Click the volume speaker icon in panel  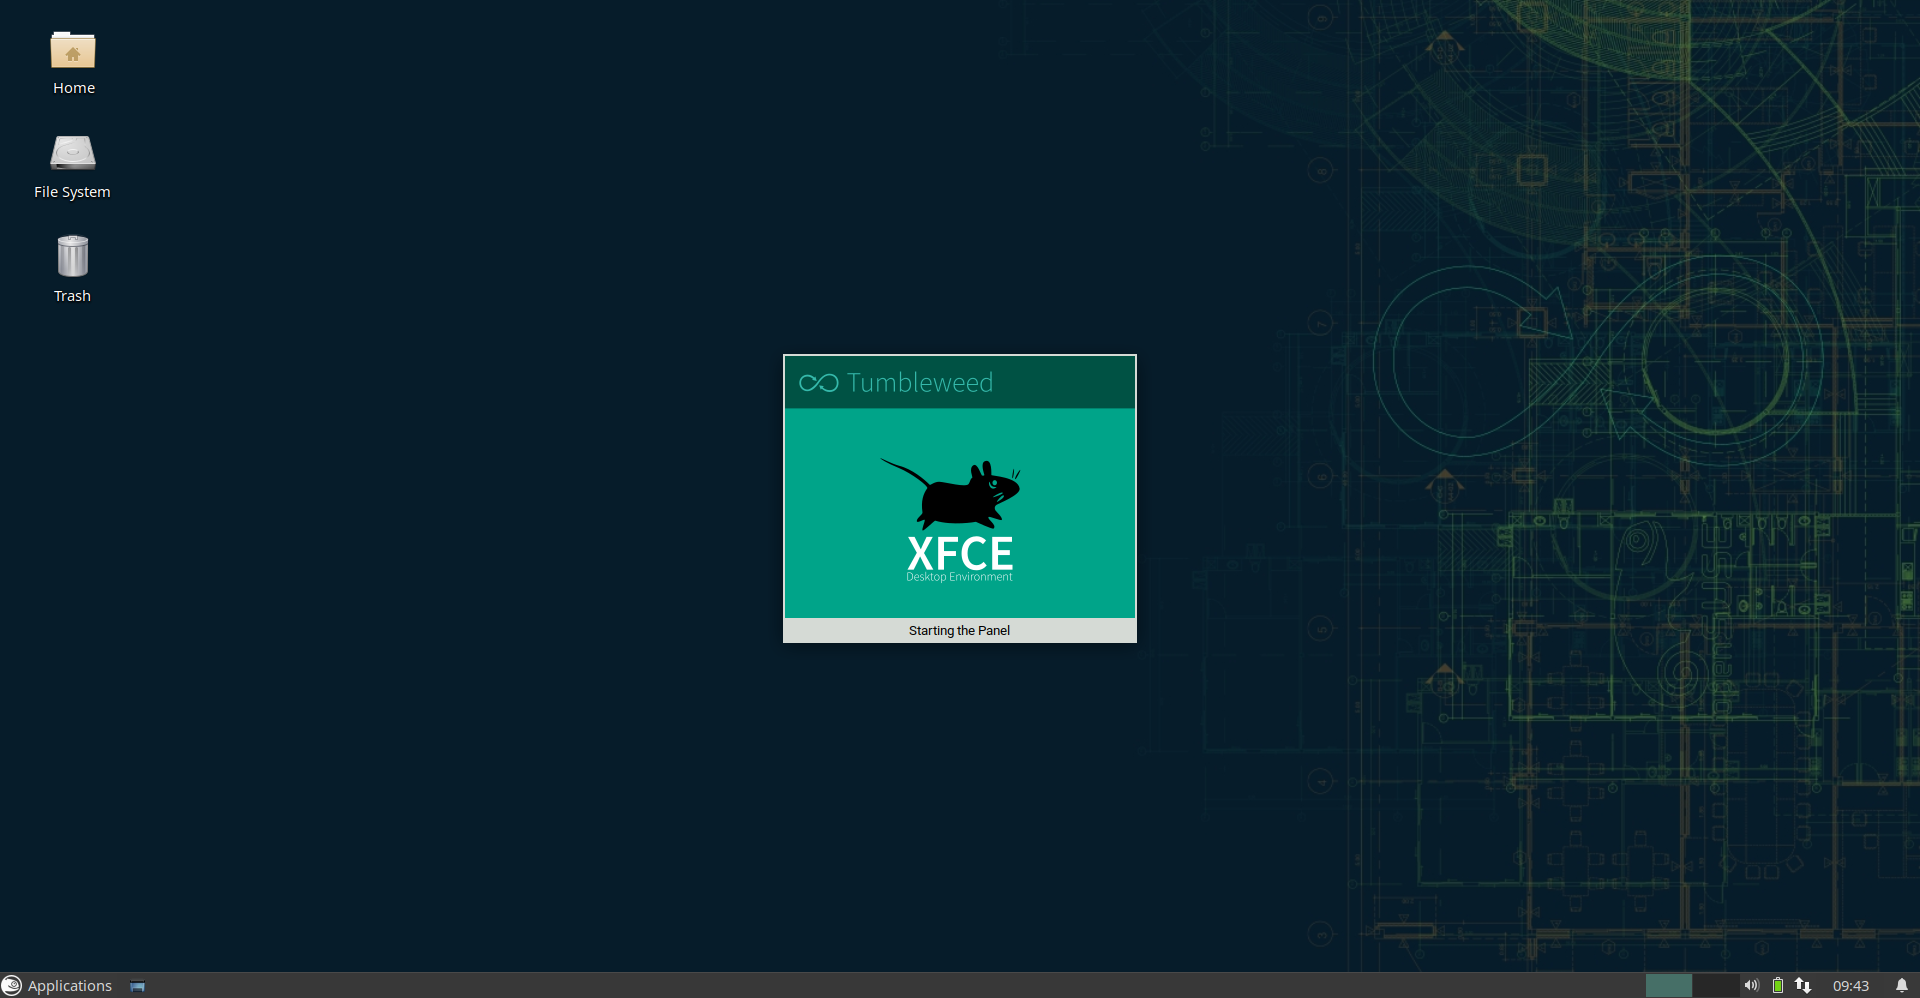tap(1751, 985)
